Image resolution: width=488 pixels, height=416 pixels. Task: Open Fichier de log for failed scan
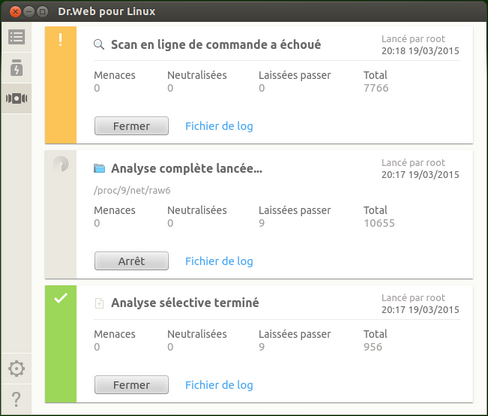click(219, 126)
